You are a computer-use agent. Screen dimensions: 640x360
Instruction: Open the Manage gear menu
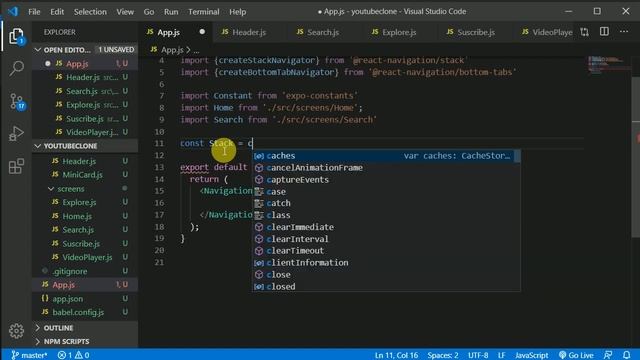[16, 331]
